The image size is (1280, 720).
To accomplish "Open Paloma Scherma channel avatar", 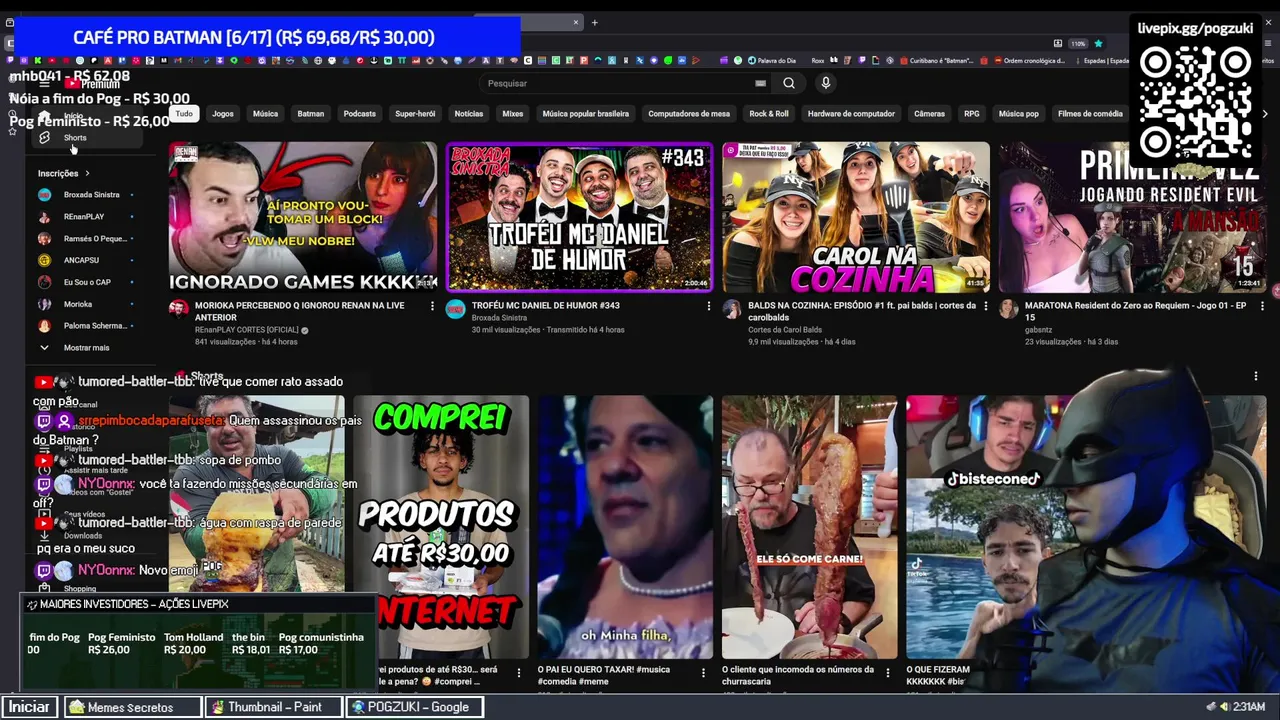I will pyautogui.click(x=44, y=326).
